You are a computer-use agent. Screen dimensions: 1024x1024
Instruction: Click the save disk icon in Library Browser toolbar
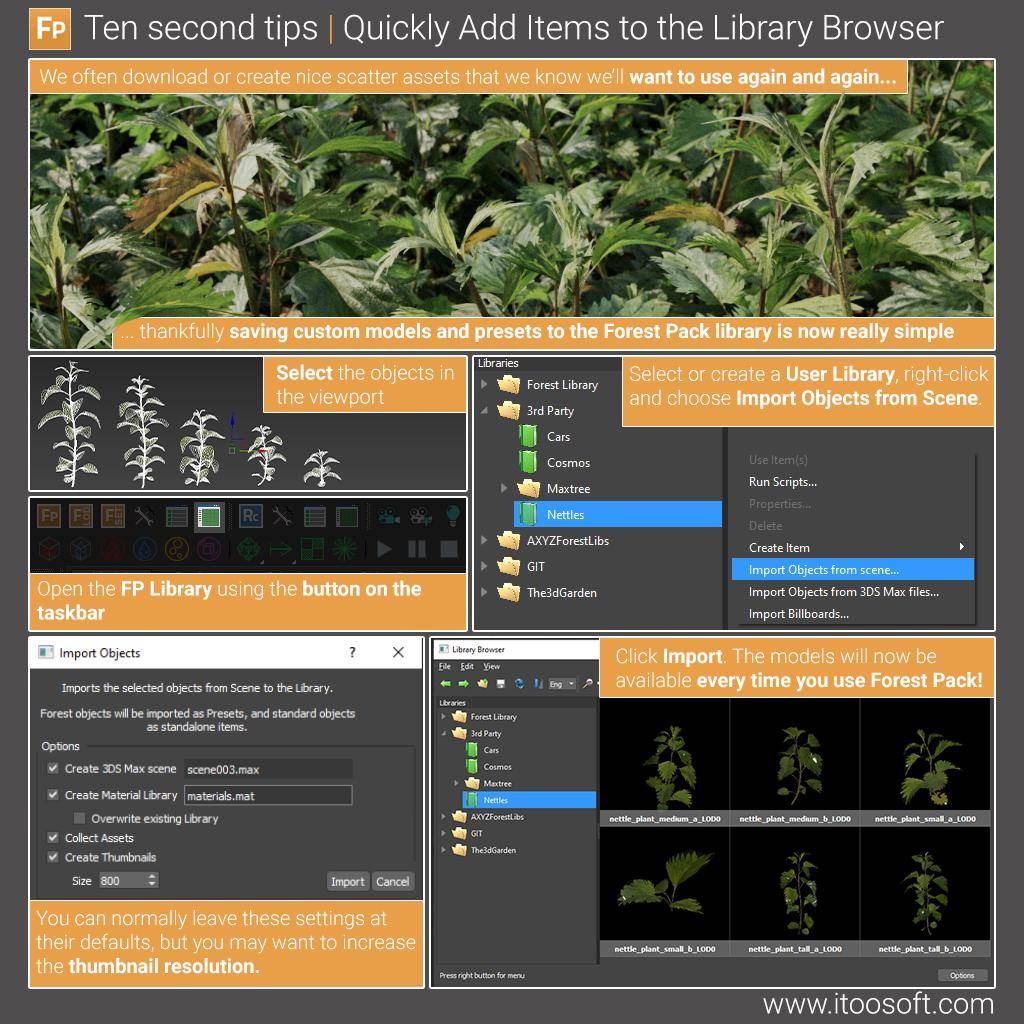point(501,684)
